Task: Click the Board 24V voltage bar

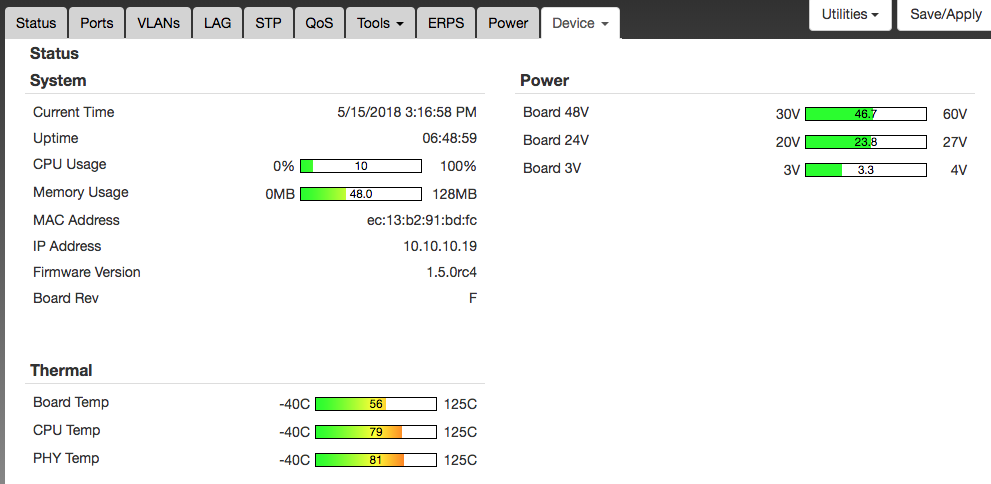Action: [x=866, y=142]
